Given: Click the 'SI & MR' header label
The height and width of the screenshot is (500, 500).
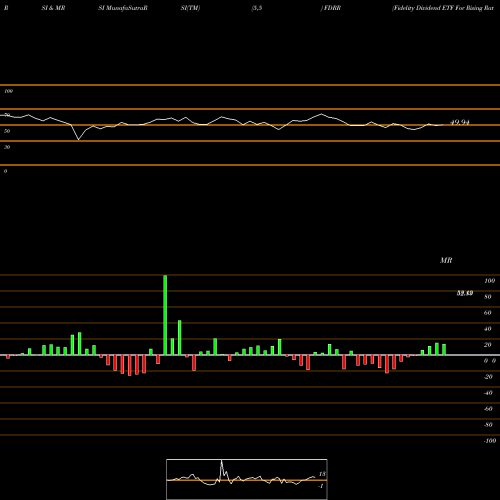Looking at the screenshot, I should (53, 8).
